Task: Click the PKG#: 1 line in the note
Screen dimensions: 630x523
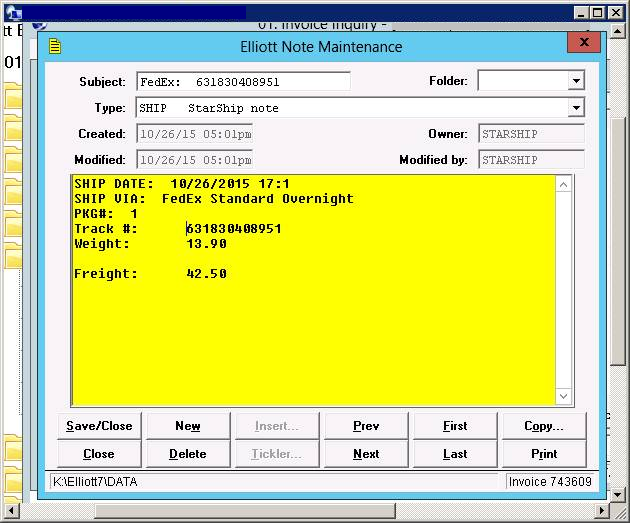Action: point(106,214)
